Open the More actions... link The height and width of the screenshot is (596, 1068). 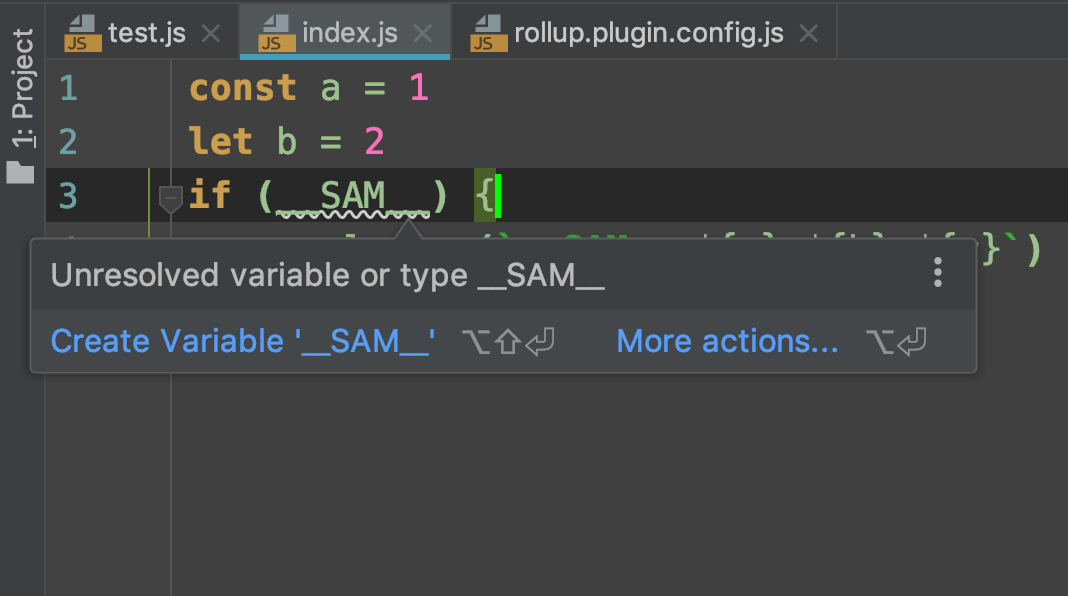click(727, 342)
